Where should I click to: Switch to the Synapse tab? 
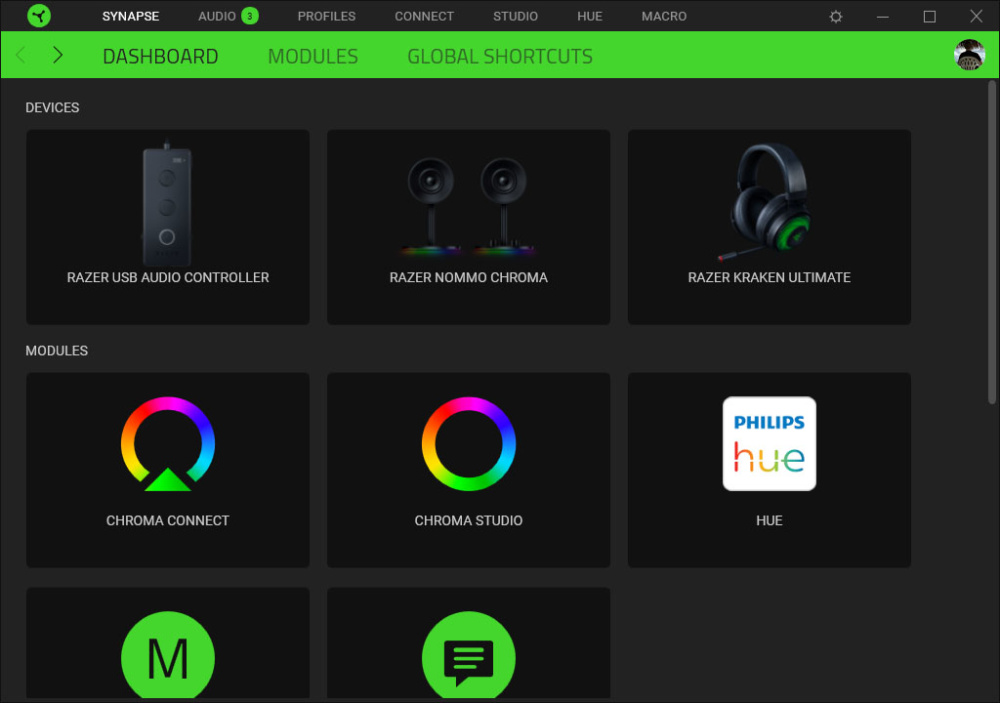pos(131,17)
